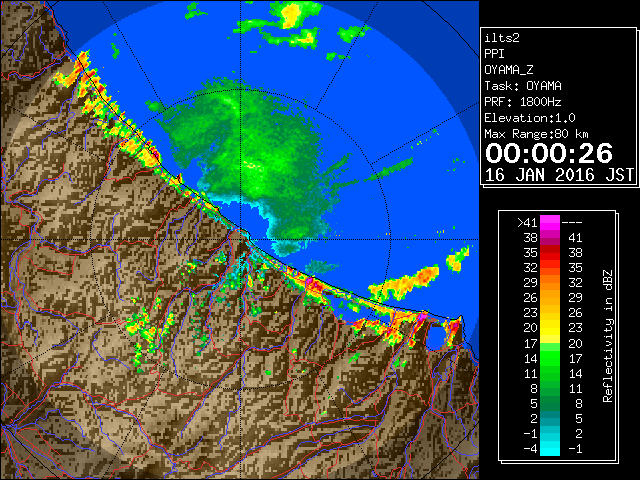The image size is (640, 480).
Task: Click the orange 29-32 dBZ legend swatch
Action: coord(550,282)
